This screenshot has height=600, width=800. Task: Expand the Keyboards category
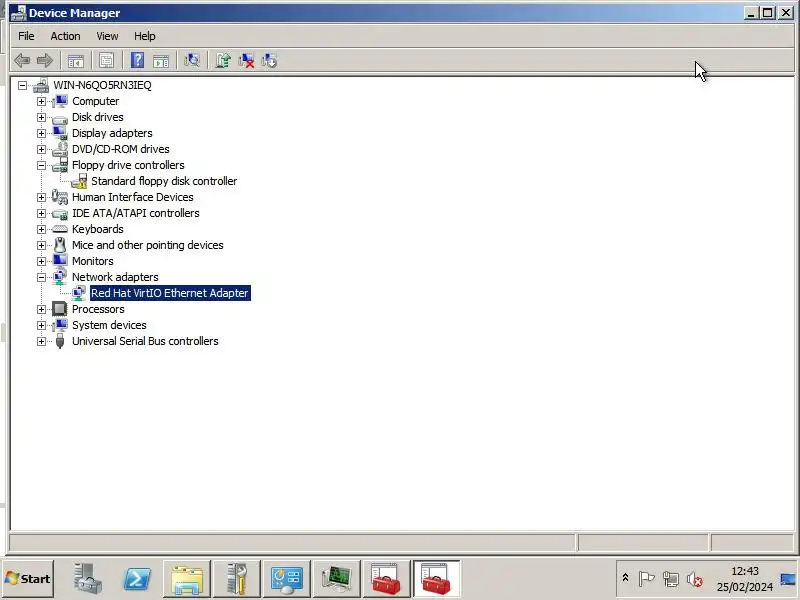41,229
